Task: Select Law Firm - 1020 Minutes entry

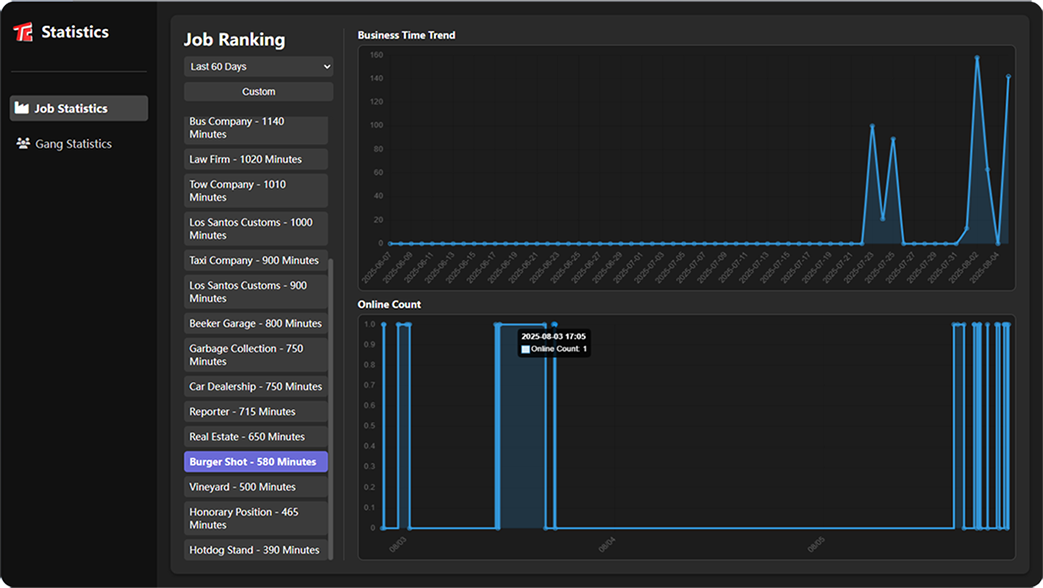Action: point(255,160)
